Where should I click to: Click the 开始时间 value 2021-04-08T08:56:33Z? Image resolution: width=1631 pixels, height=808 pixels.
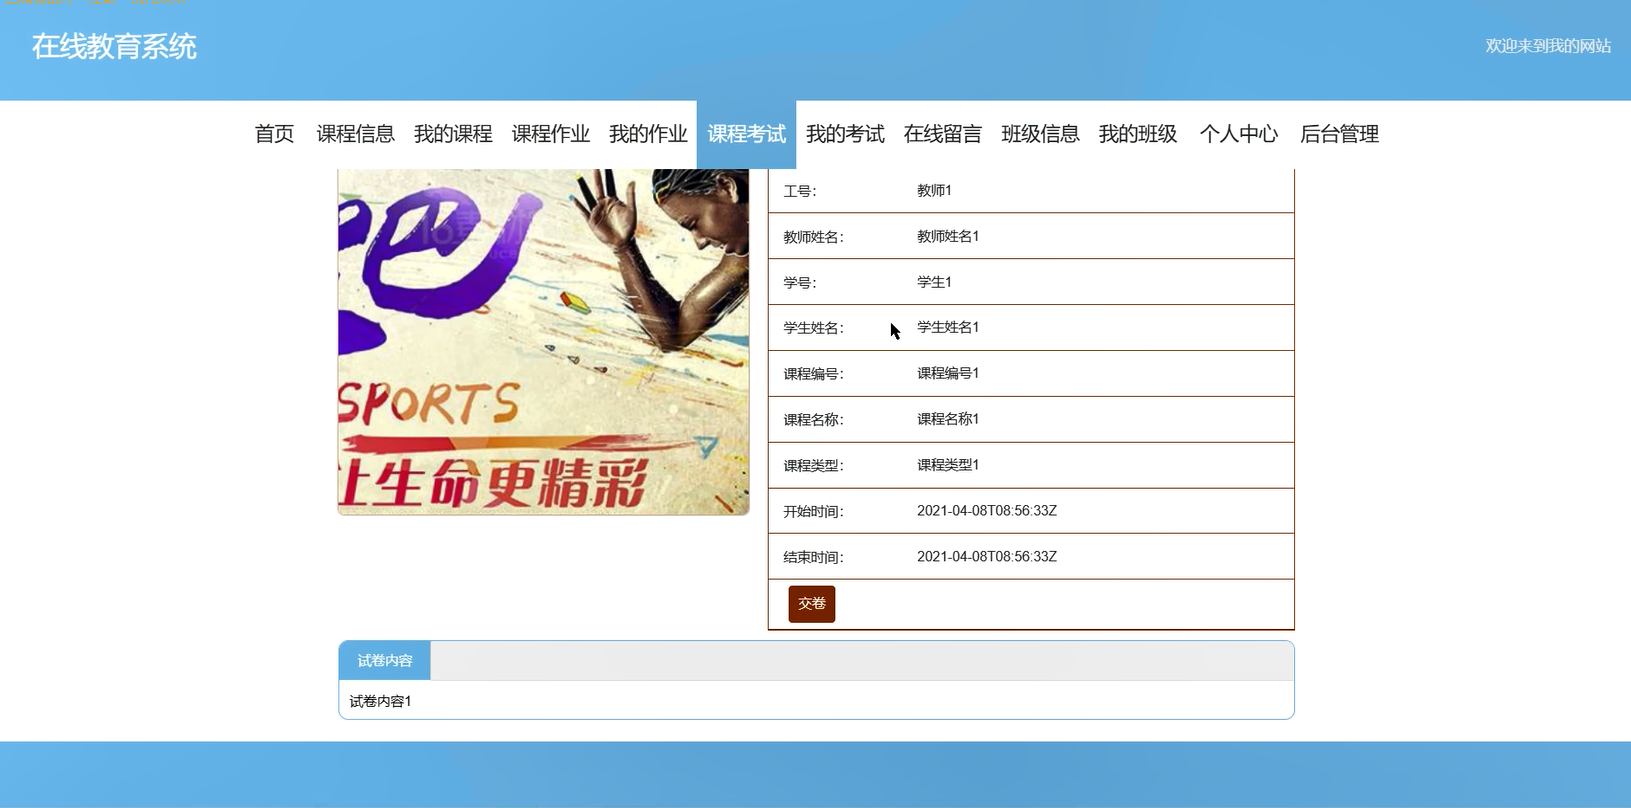click(986, 511)
